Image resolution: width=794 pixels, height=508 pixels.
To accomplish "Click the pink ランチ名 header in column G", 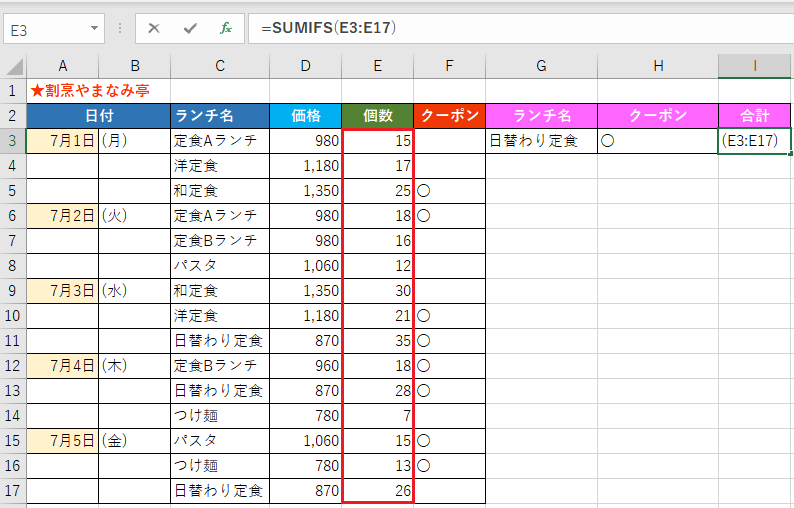I will 541,116.
